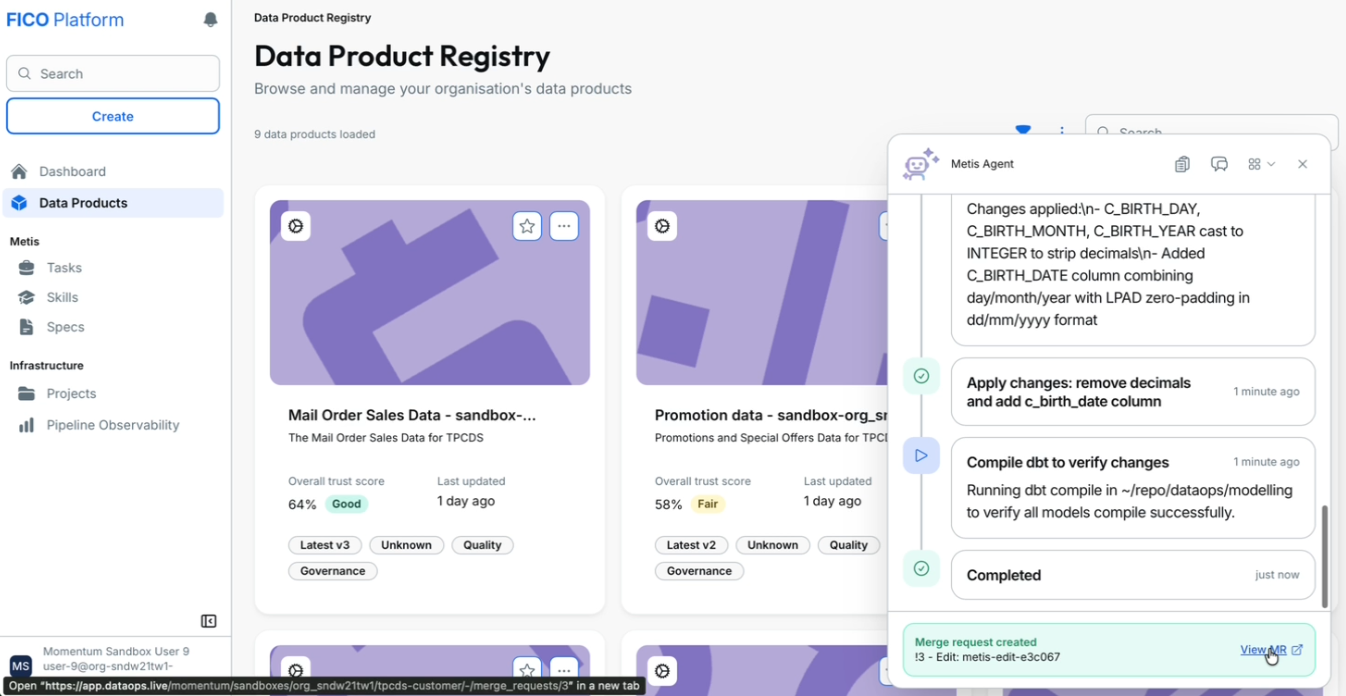Click Latest v2 tag on Promotion card
Viewport: 1346px width, 696px height.
click(691, 545)
